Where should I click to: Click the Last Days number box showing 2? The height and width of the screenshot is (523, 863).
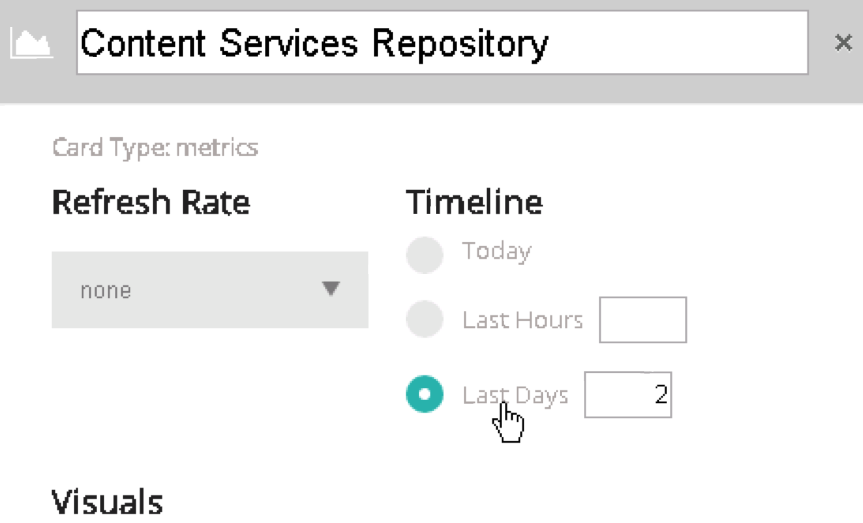click(628, 395)
